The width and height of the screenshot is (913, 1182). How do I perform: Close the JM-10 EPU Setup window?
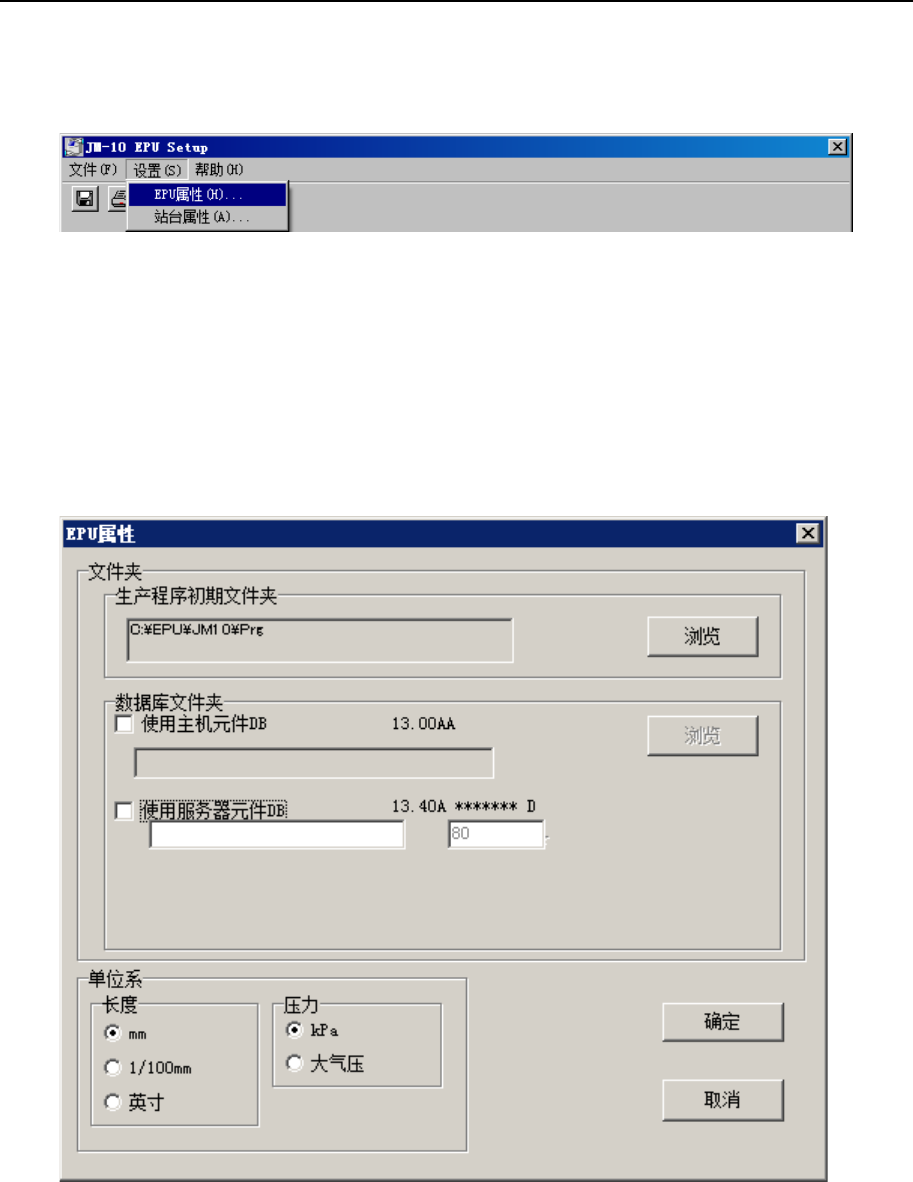[x=837, y=146]
